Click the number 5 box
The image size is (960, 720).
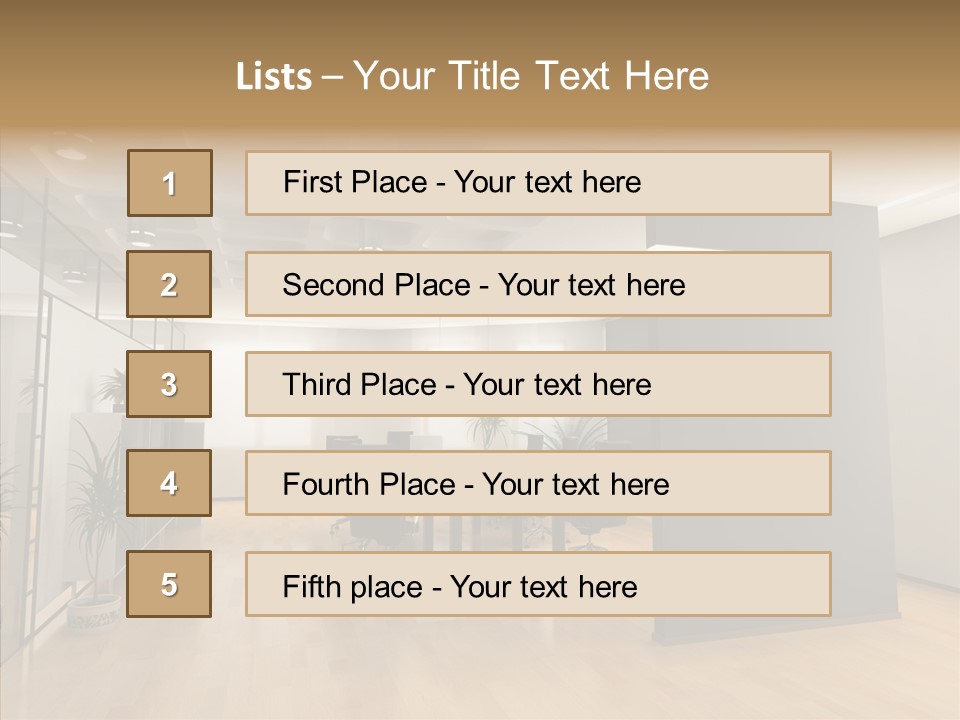[170, 584]
